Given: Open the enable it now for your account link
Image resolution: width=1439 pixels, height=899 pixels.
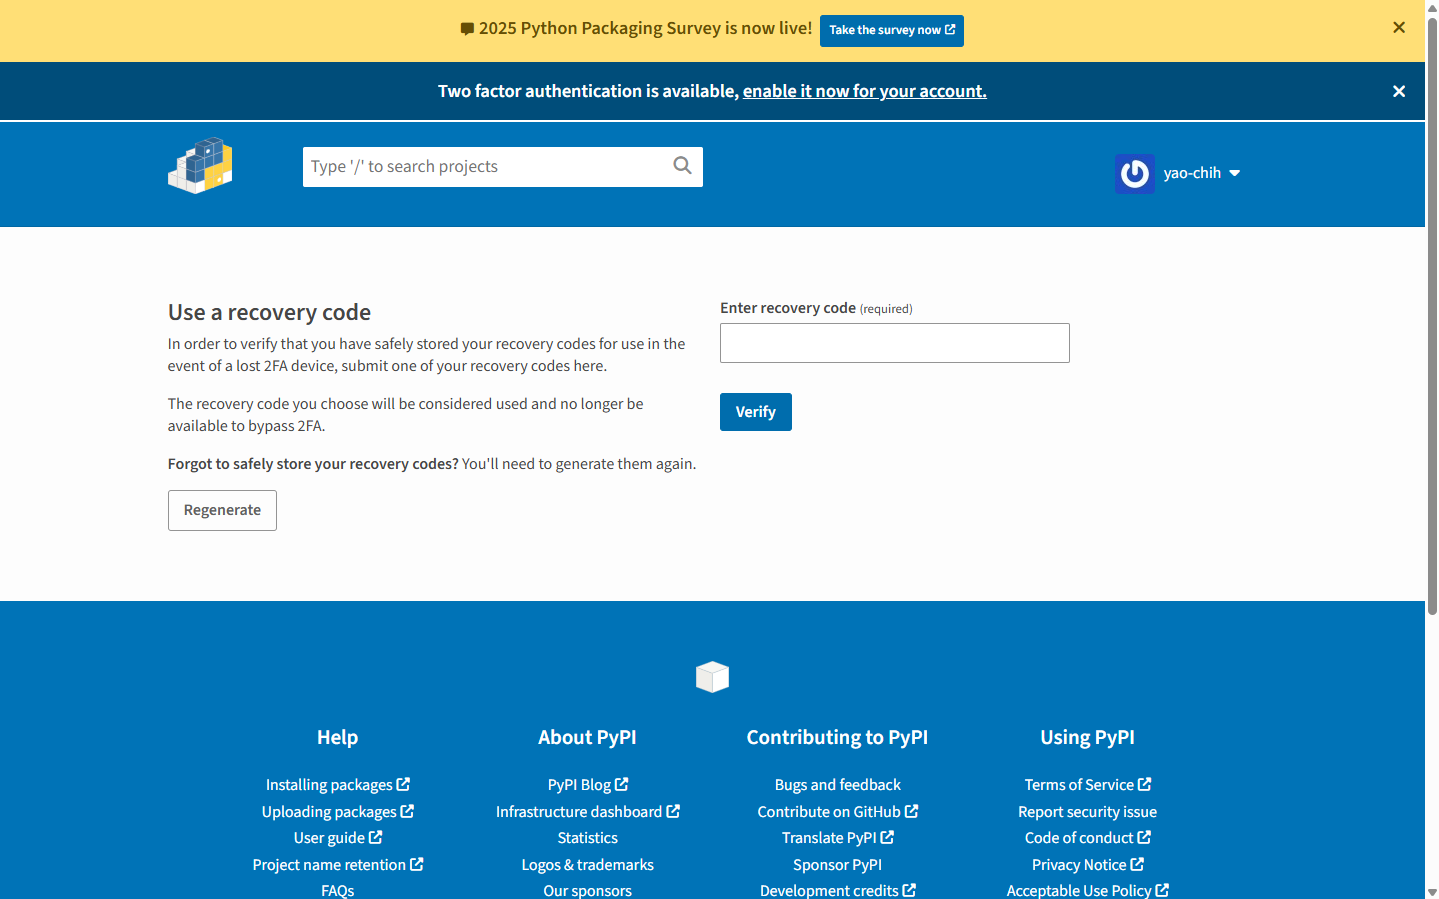Looking at the screenshot, I should (x=865, y=91).
